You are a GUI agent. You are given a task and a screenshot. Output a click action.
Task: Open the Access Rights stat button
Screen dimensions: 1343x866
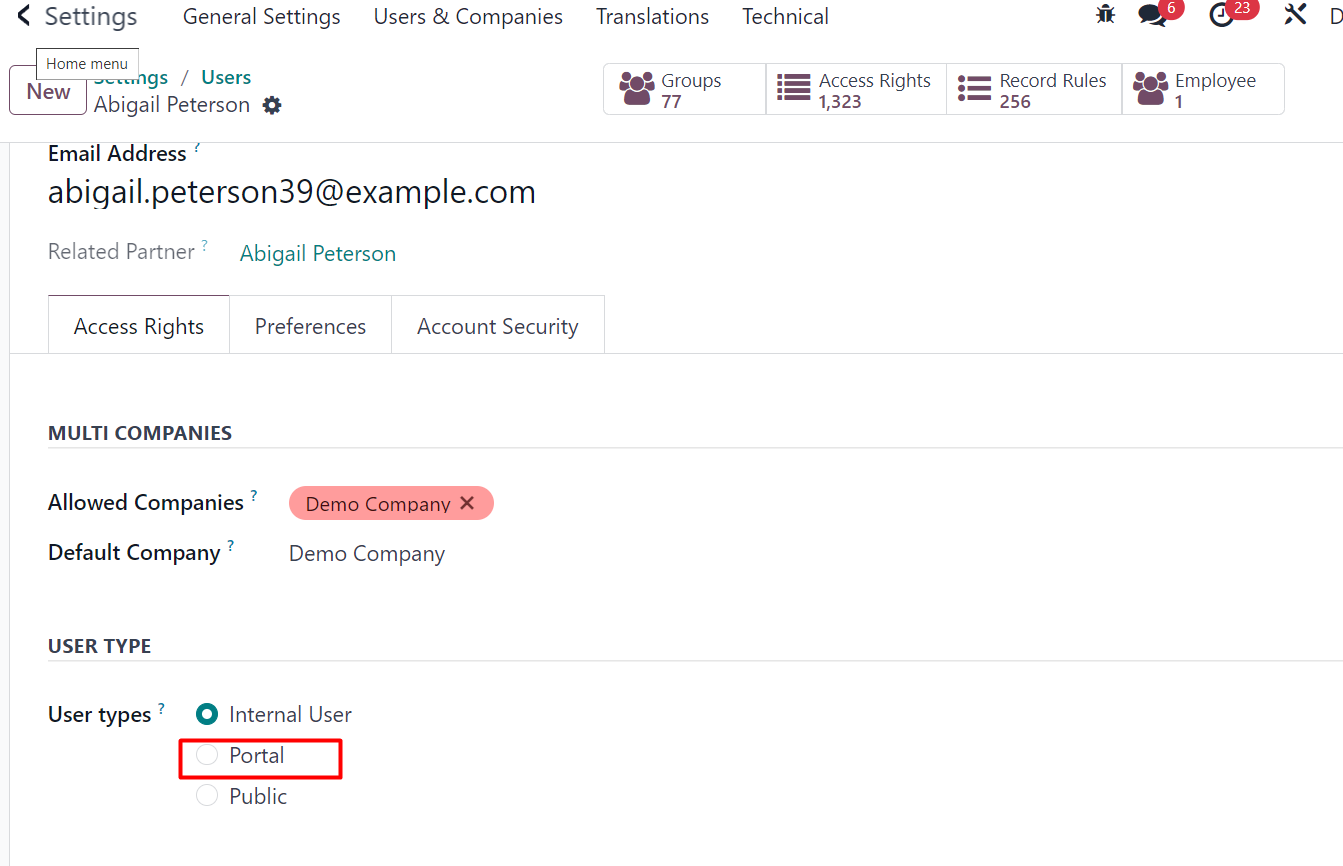coord(856,89)
